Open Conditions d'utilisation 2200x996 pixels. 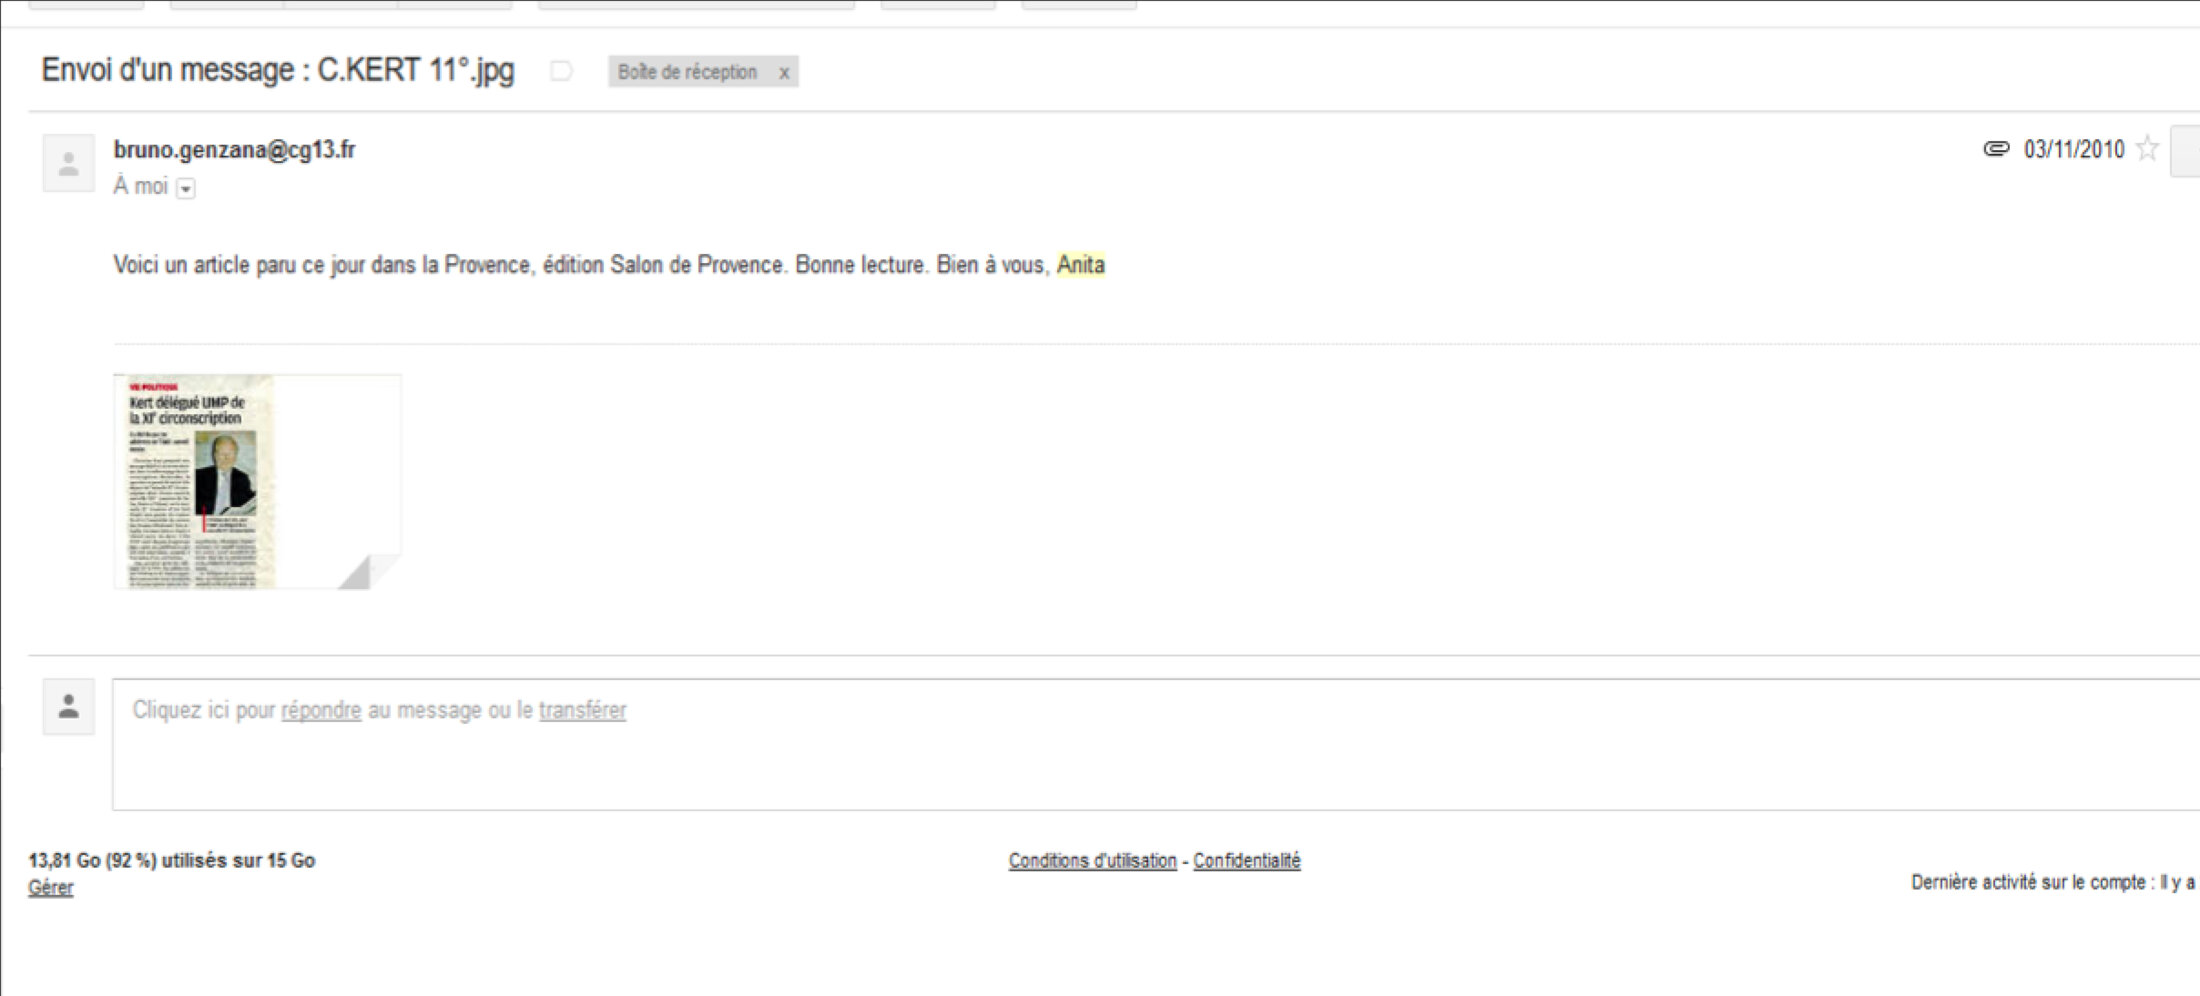(x=1092, y=860)
